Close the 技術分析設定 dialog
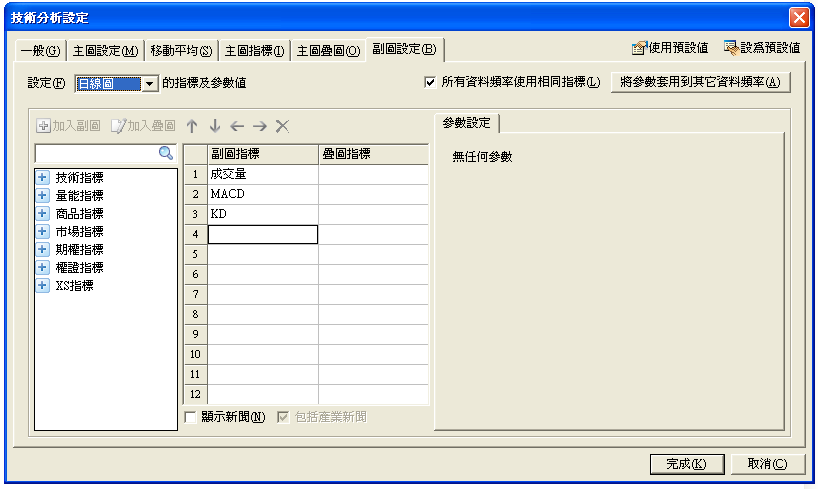Screen dimensions: 818x489 click(799, 17)
